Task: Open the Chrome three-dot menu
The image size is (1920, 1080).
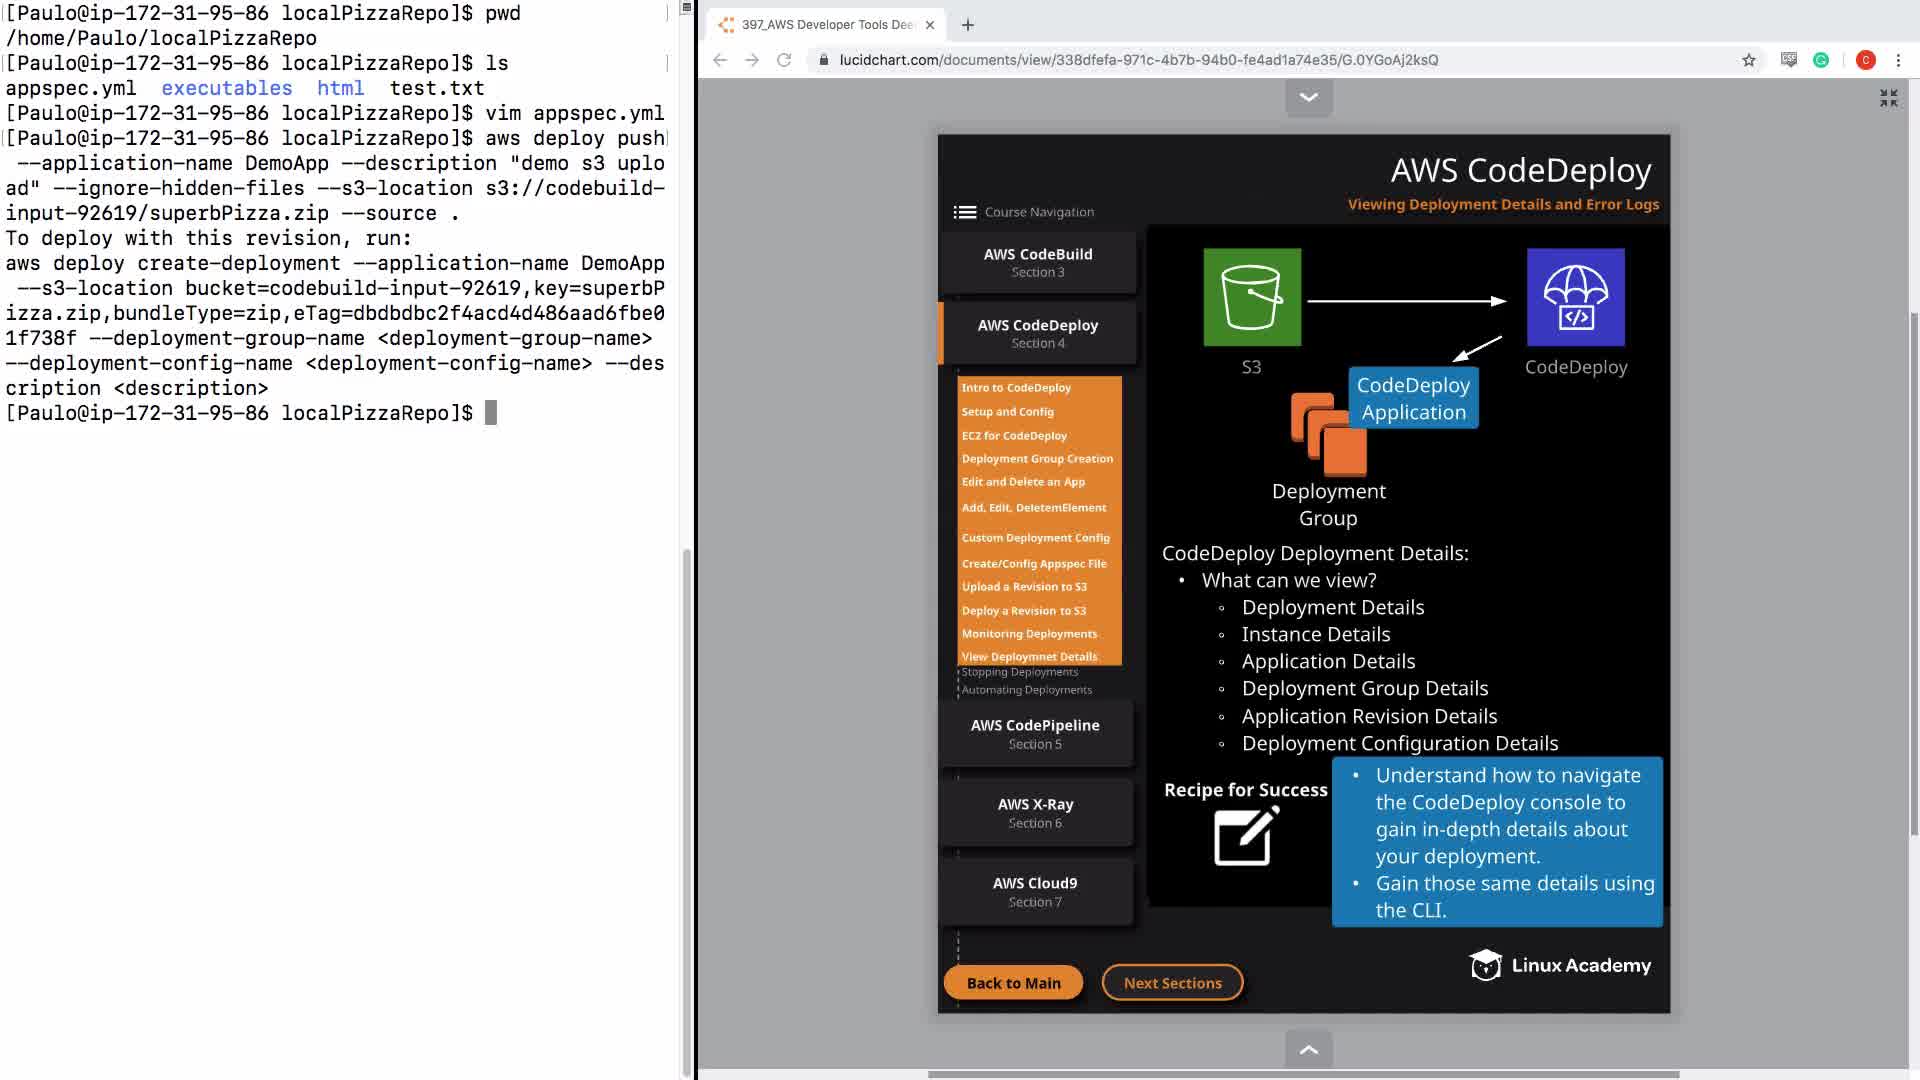Action: pos(1898,60)
